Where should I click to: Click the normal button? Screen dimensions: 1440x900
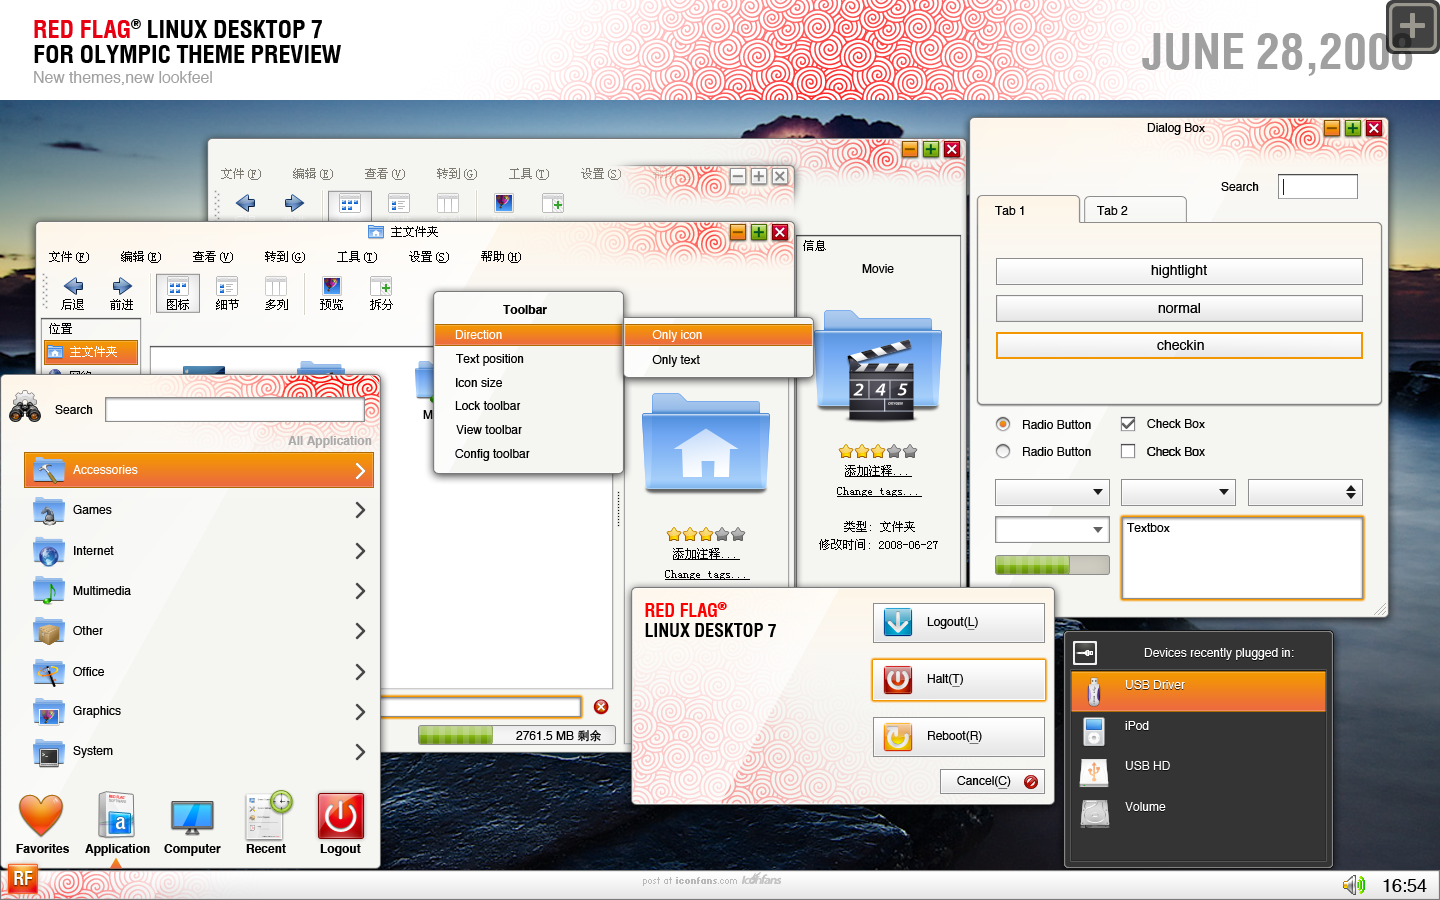1179,308
